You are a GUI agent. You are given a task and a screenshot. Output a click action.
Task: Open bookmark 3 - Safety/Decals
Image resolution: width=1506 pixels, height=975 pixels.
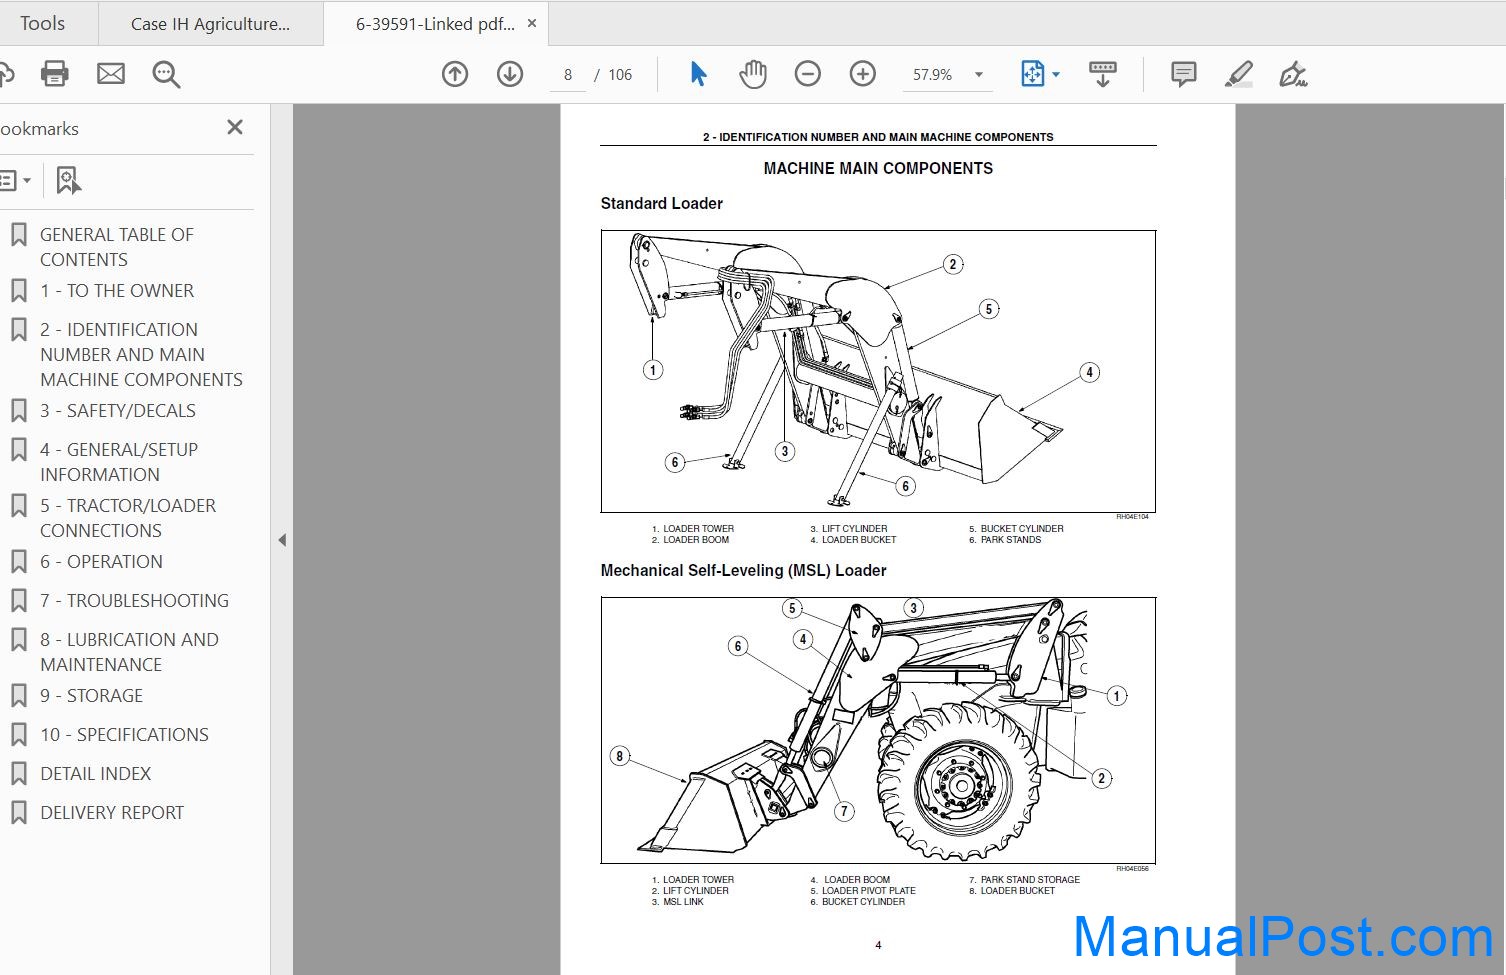[x=118, y=411]
